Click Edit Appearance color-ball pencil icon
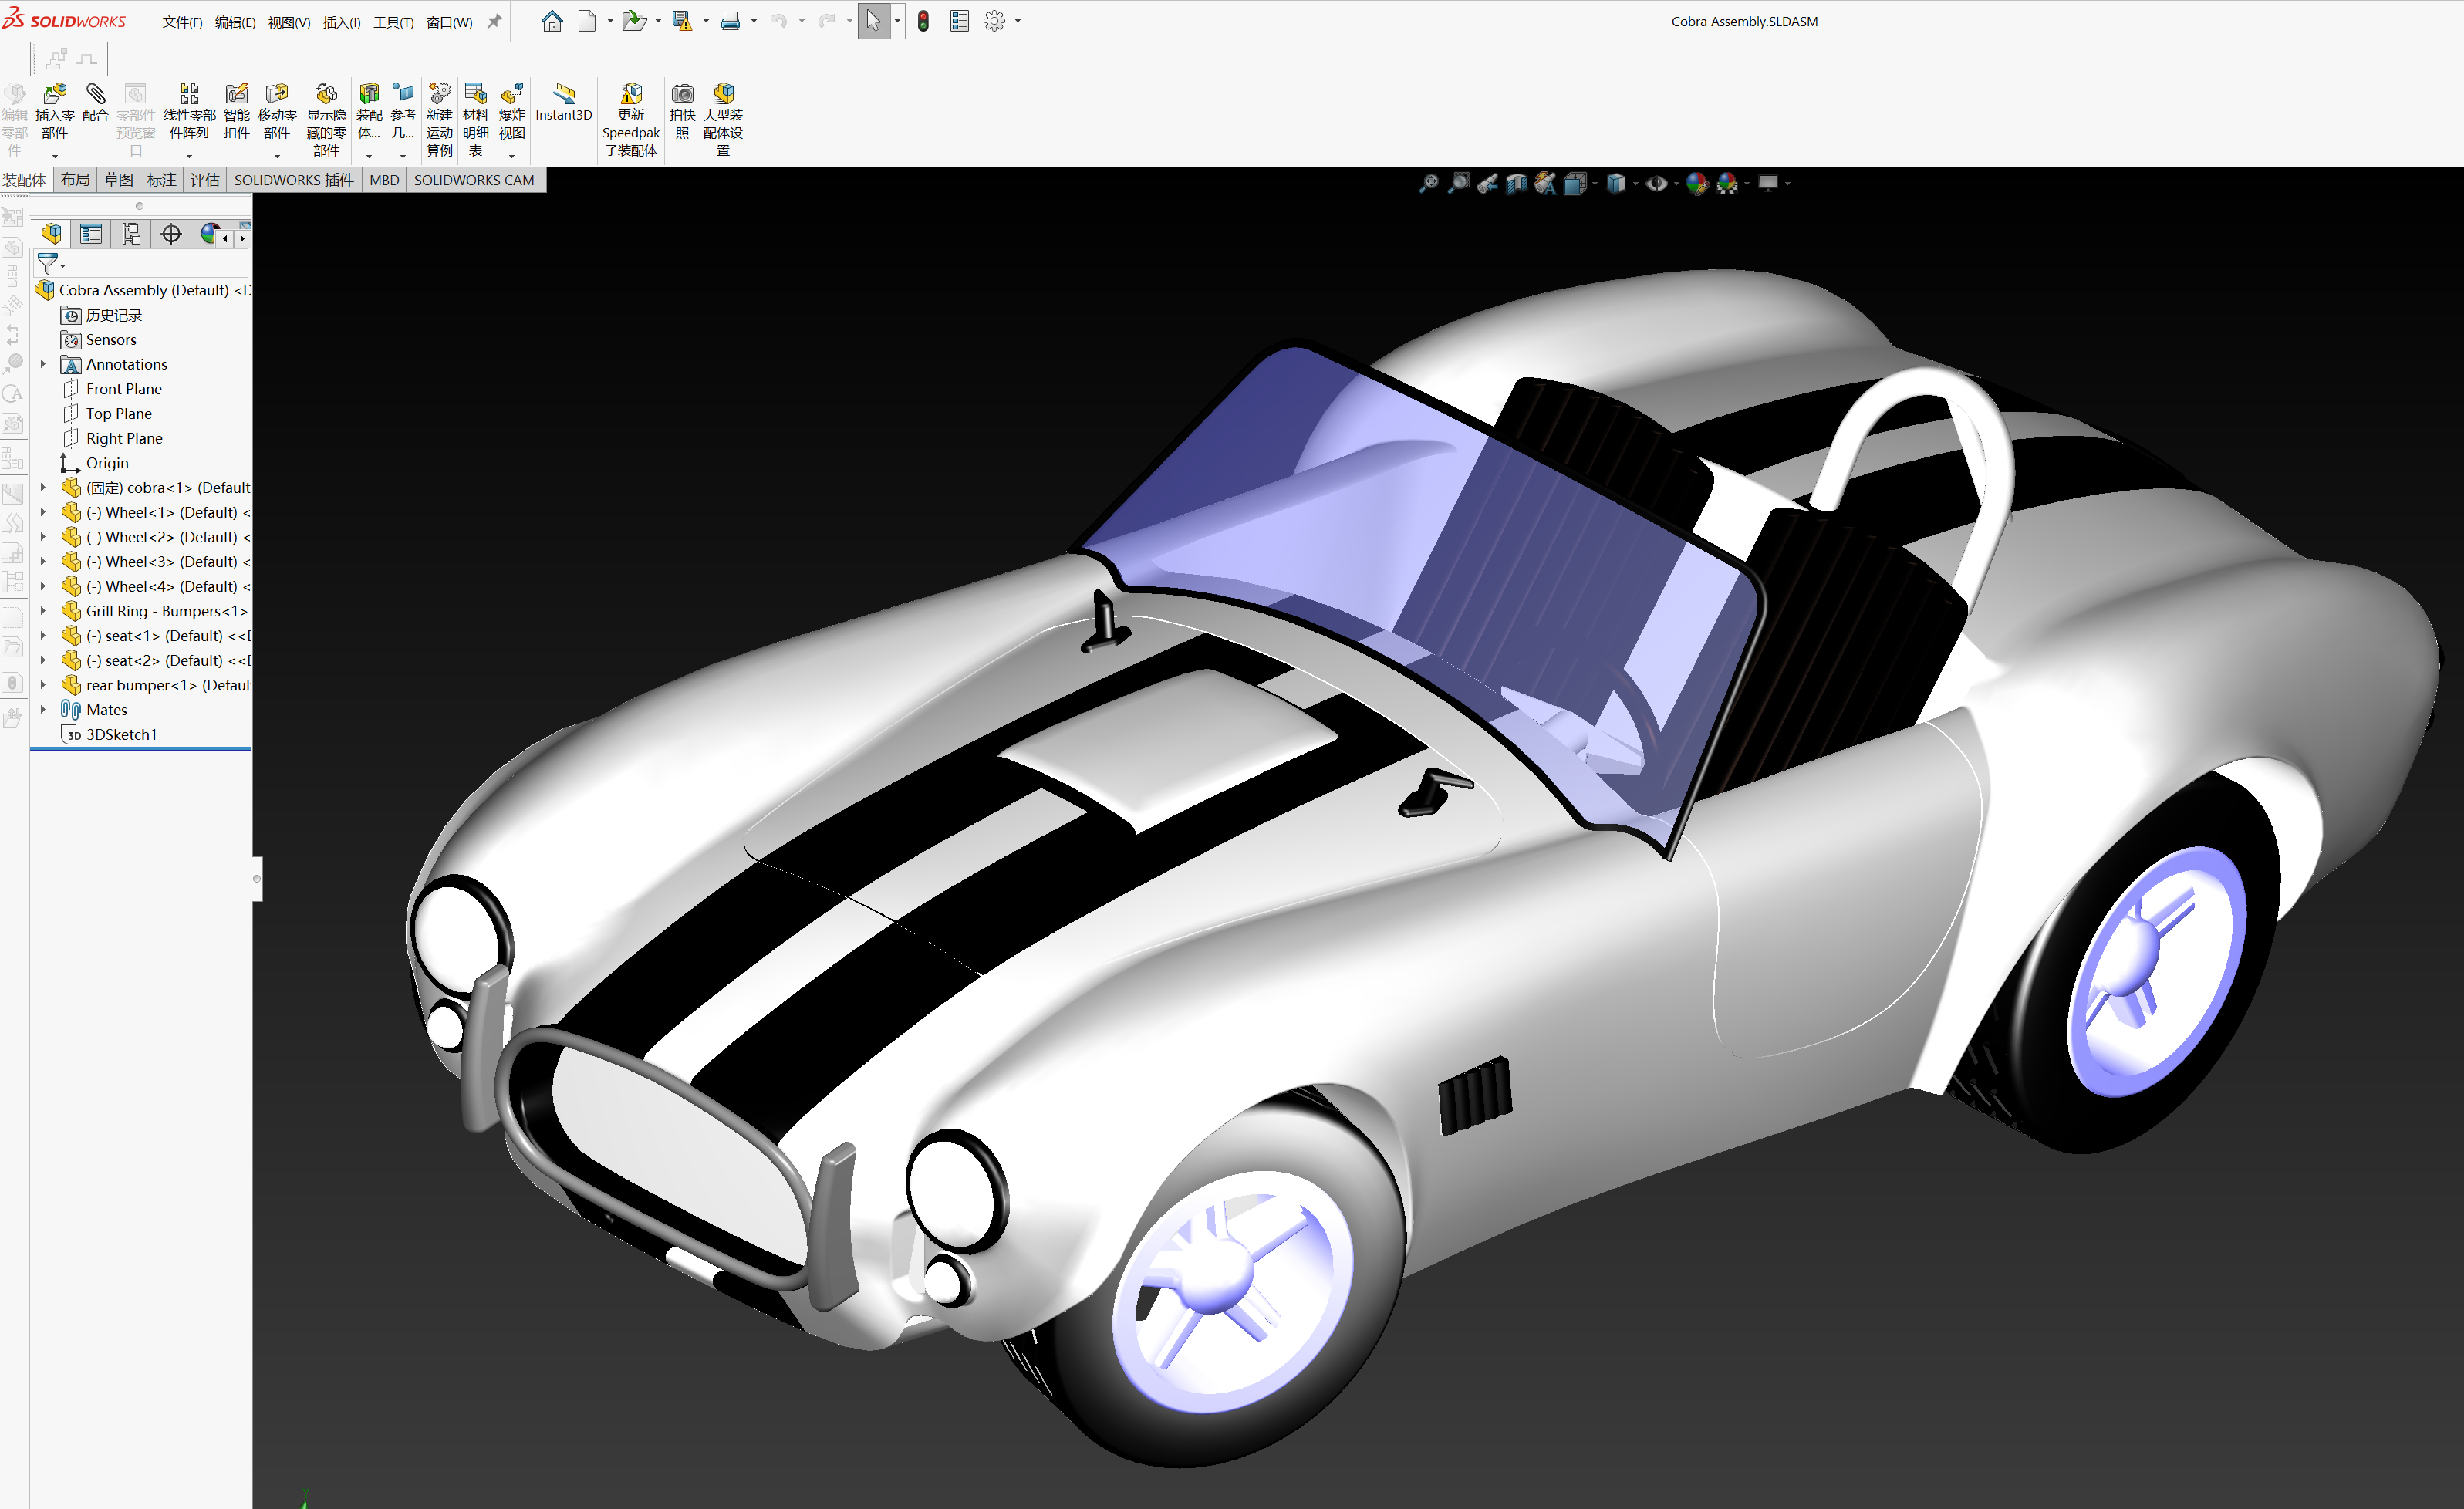 [x=1697, y=183]
